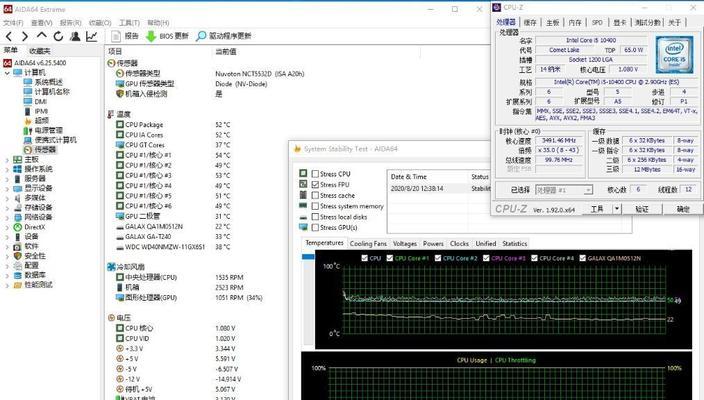
Task: Switch to the Cooling Fans tab
Action: tap(368, 244)
